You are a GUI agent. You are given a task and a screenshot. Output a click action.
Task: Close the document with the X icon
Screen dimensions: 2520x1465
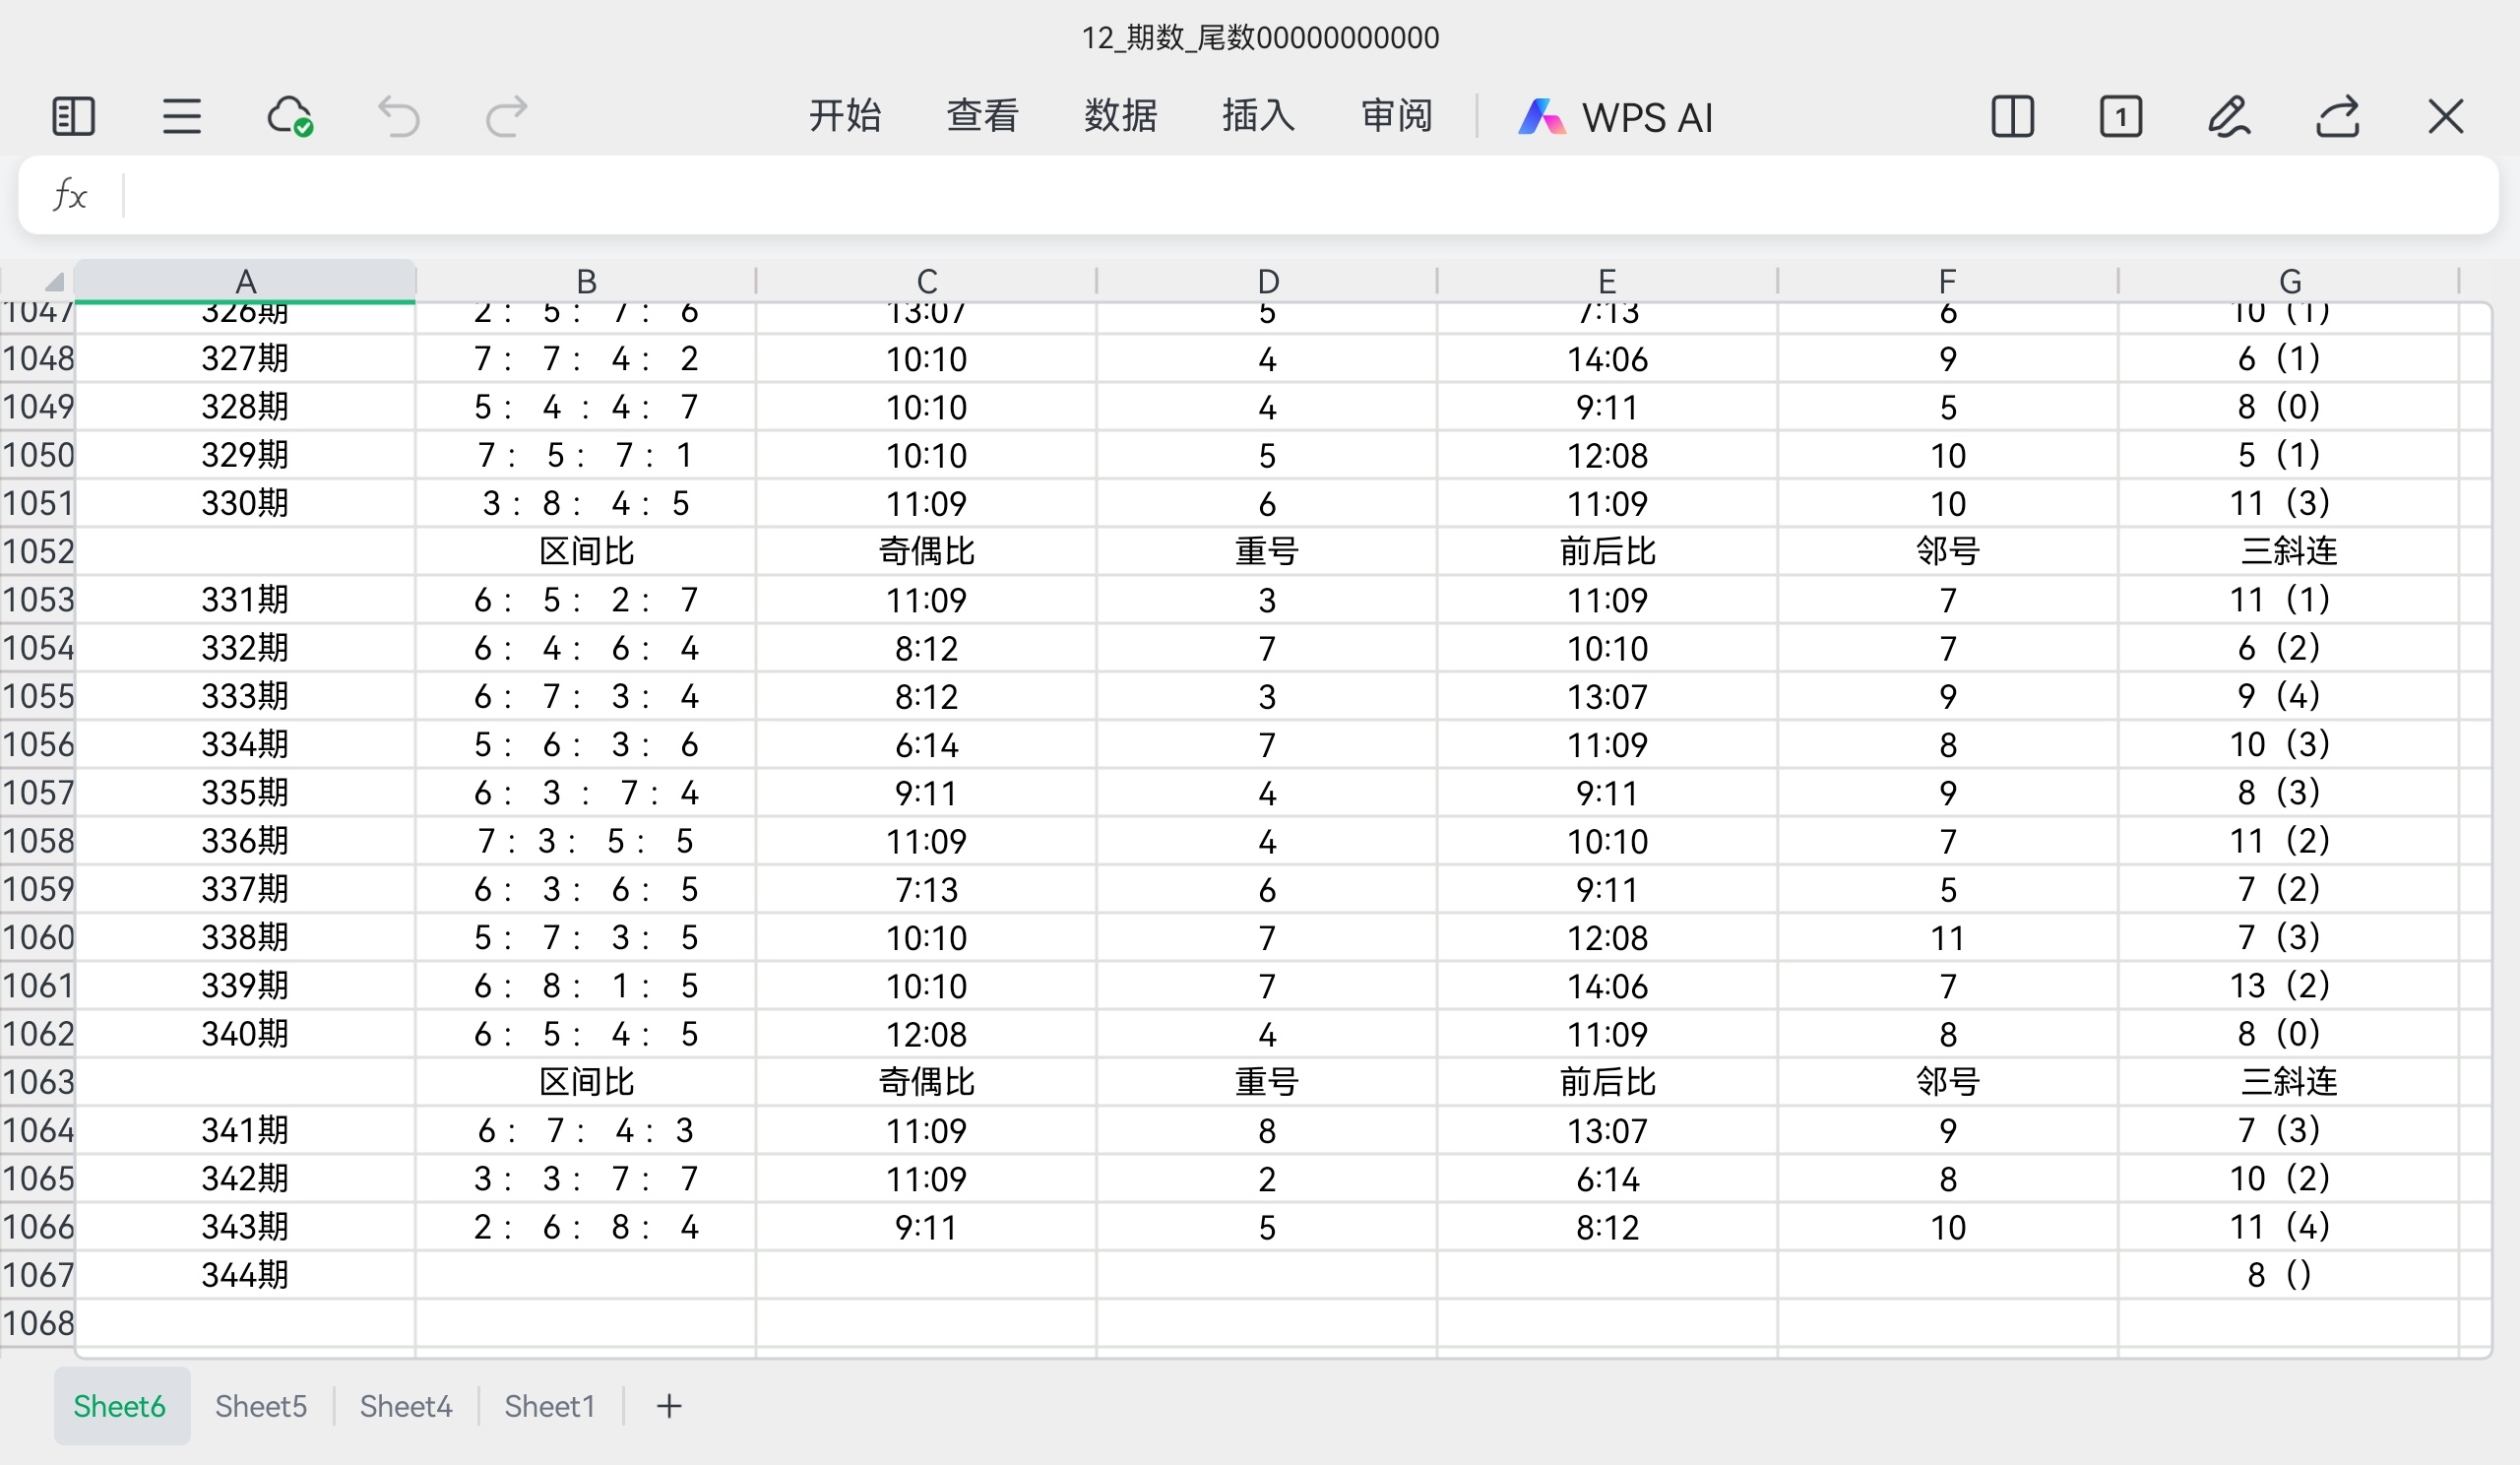pyautogui.click(x=2446, y=116)
